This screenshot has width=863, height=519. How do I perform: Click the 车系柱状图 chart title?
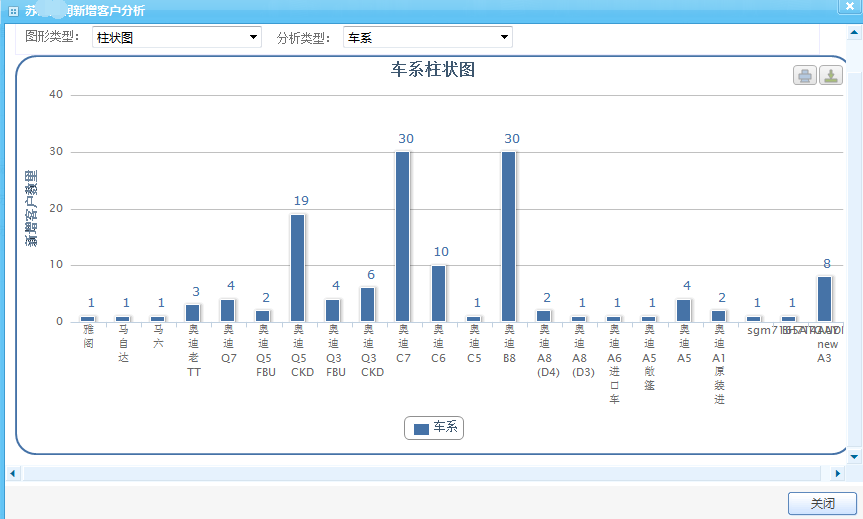(432, 70)
